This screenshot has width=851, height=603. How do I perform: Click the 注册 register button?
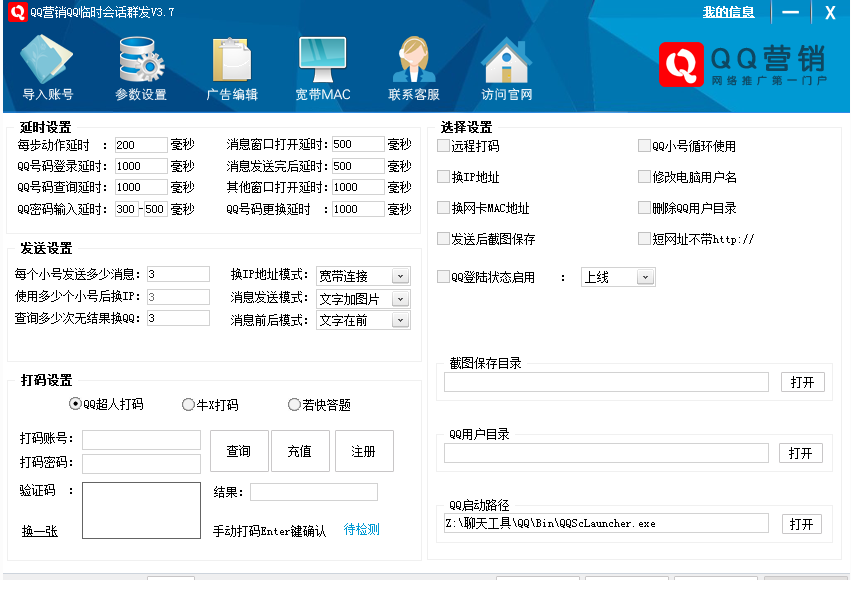364,451
